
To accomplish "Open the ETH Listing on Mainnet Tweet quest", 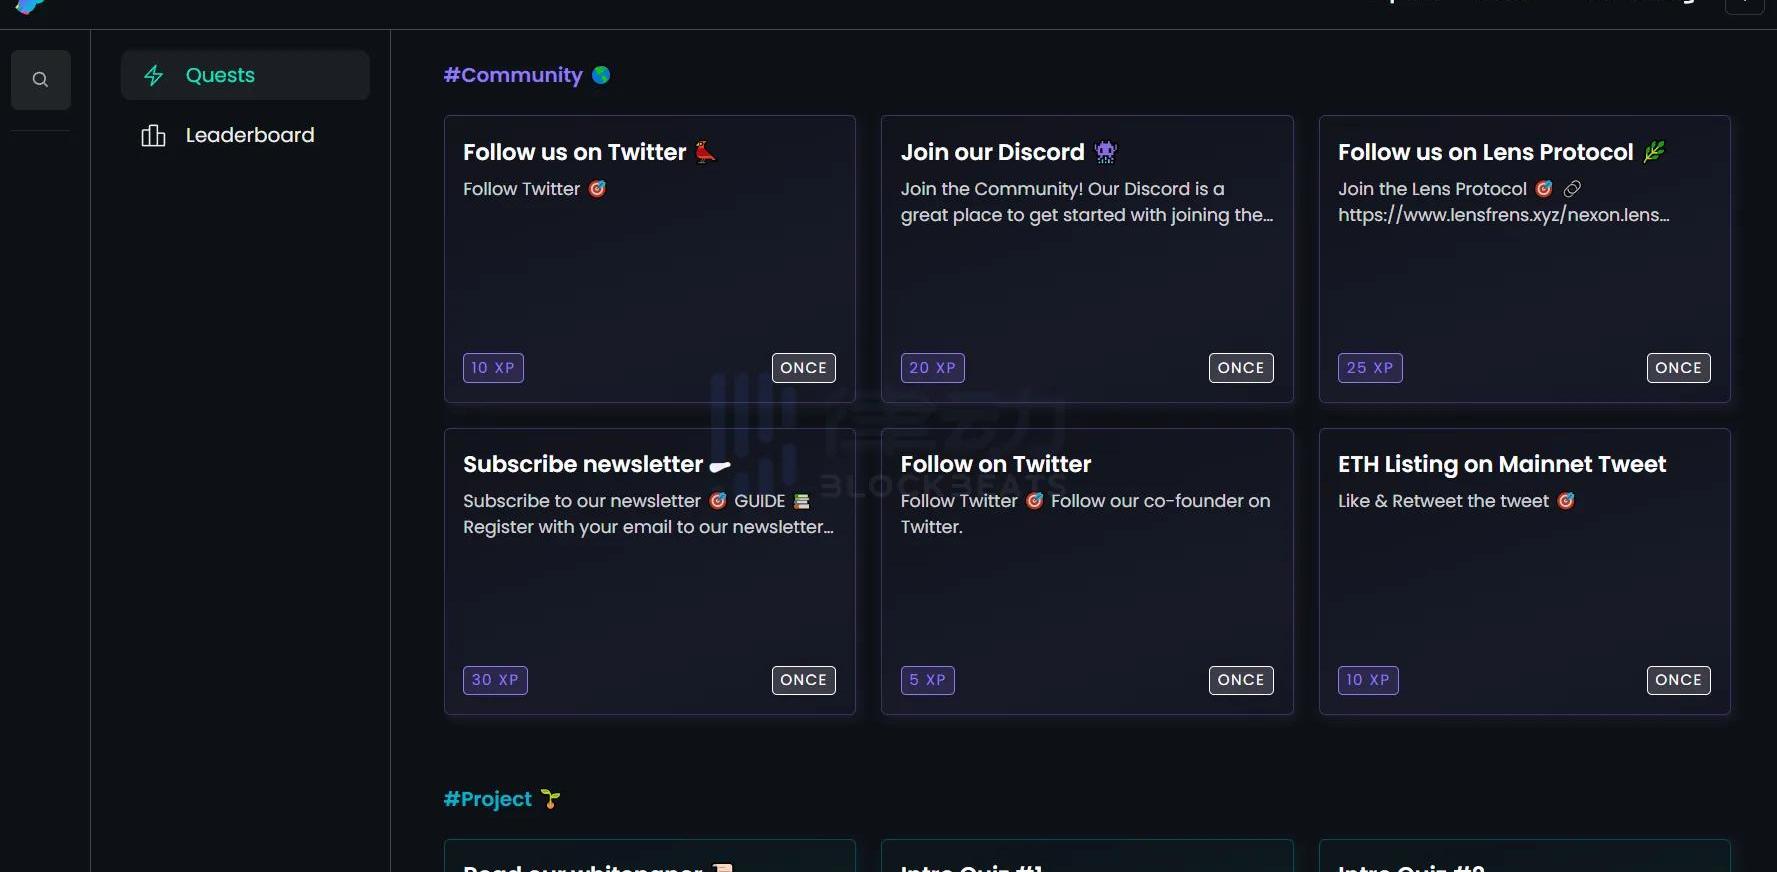I will tap(1524, 572).
